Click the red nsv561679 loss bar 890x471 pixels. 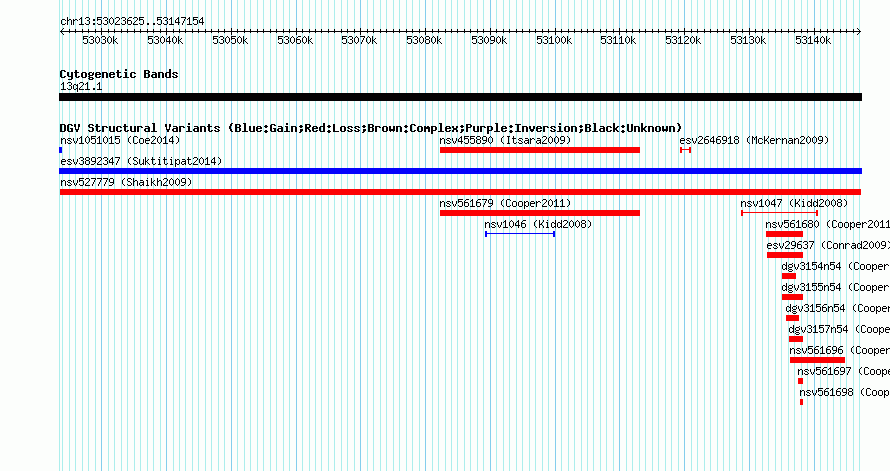click(540, 213)
